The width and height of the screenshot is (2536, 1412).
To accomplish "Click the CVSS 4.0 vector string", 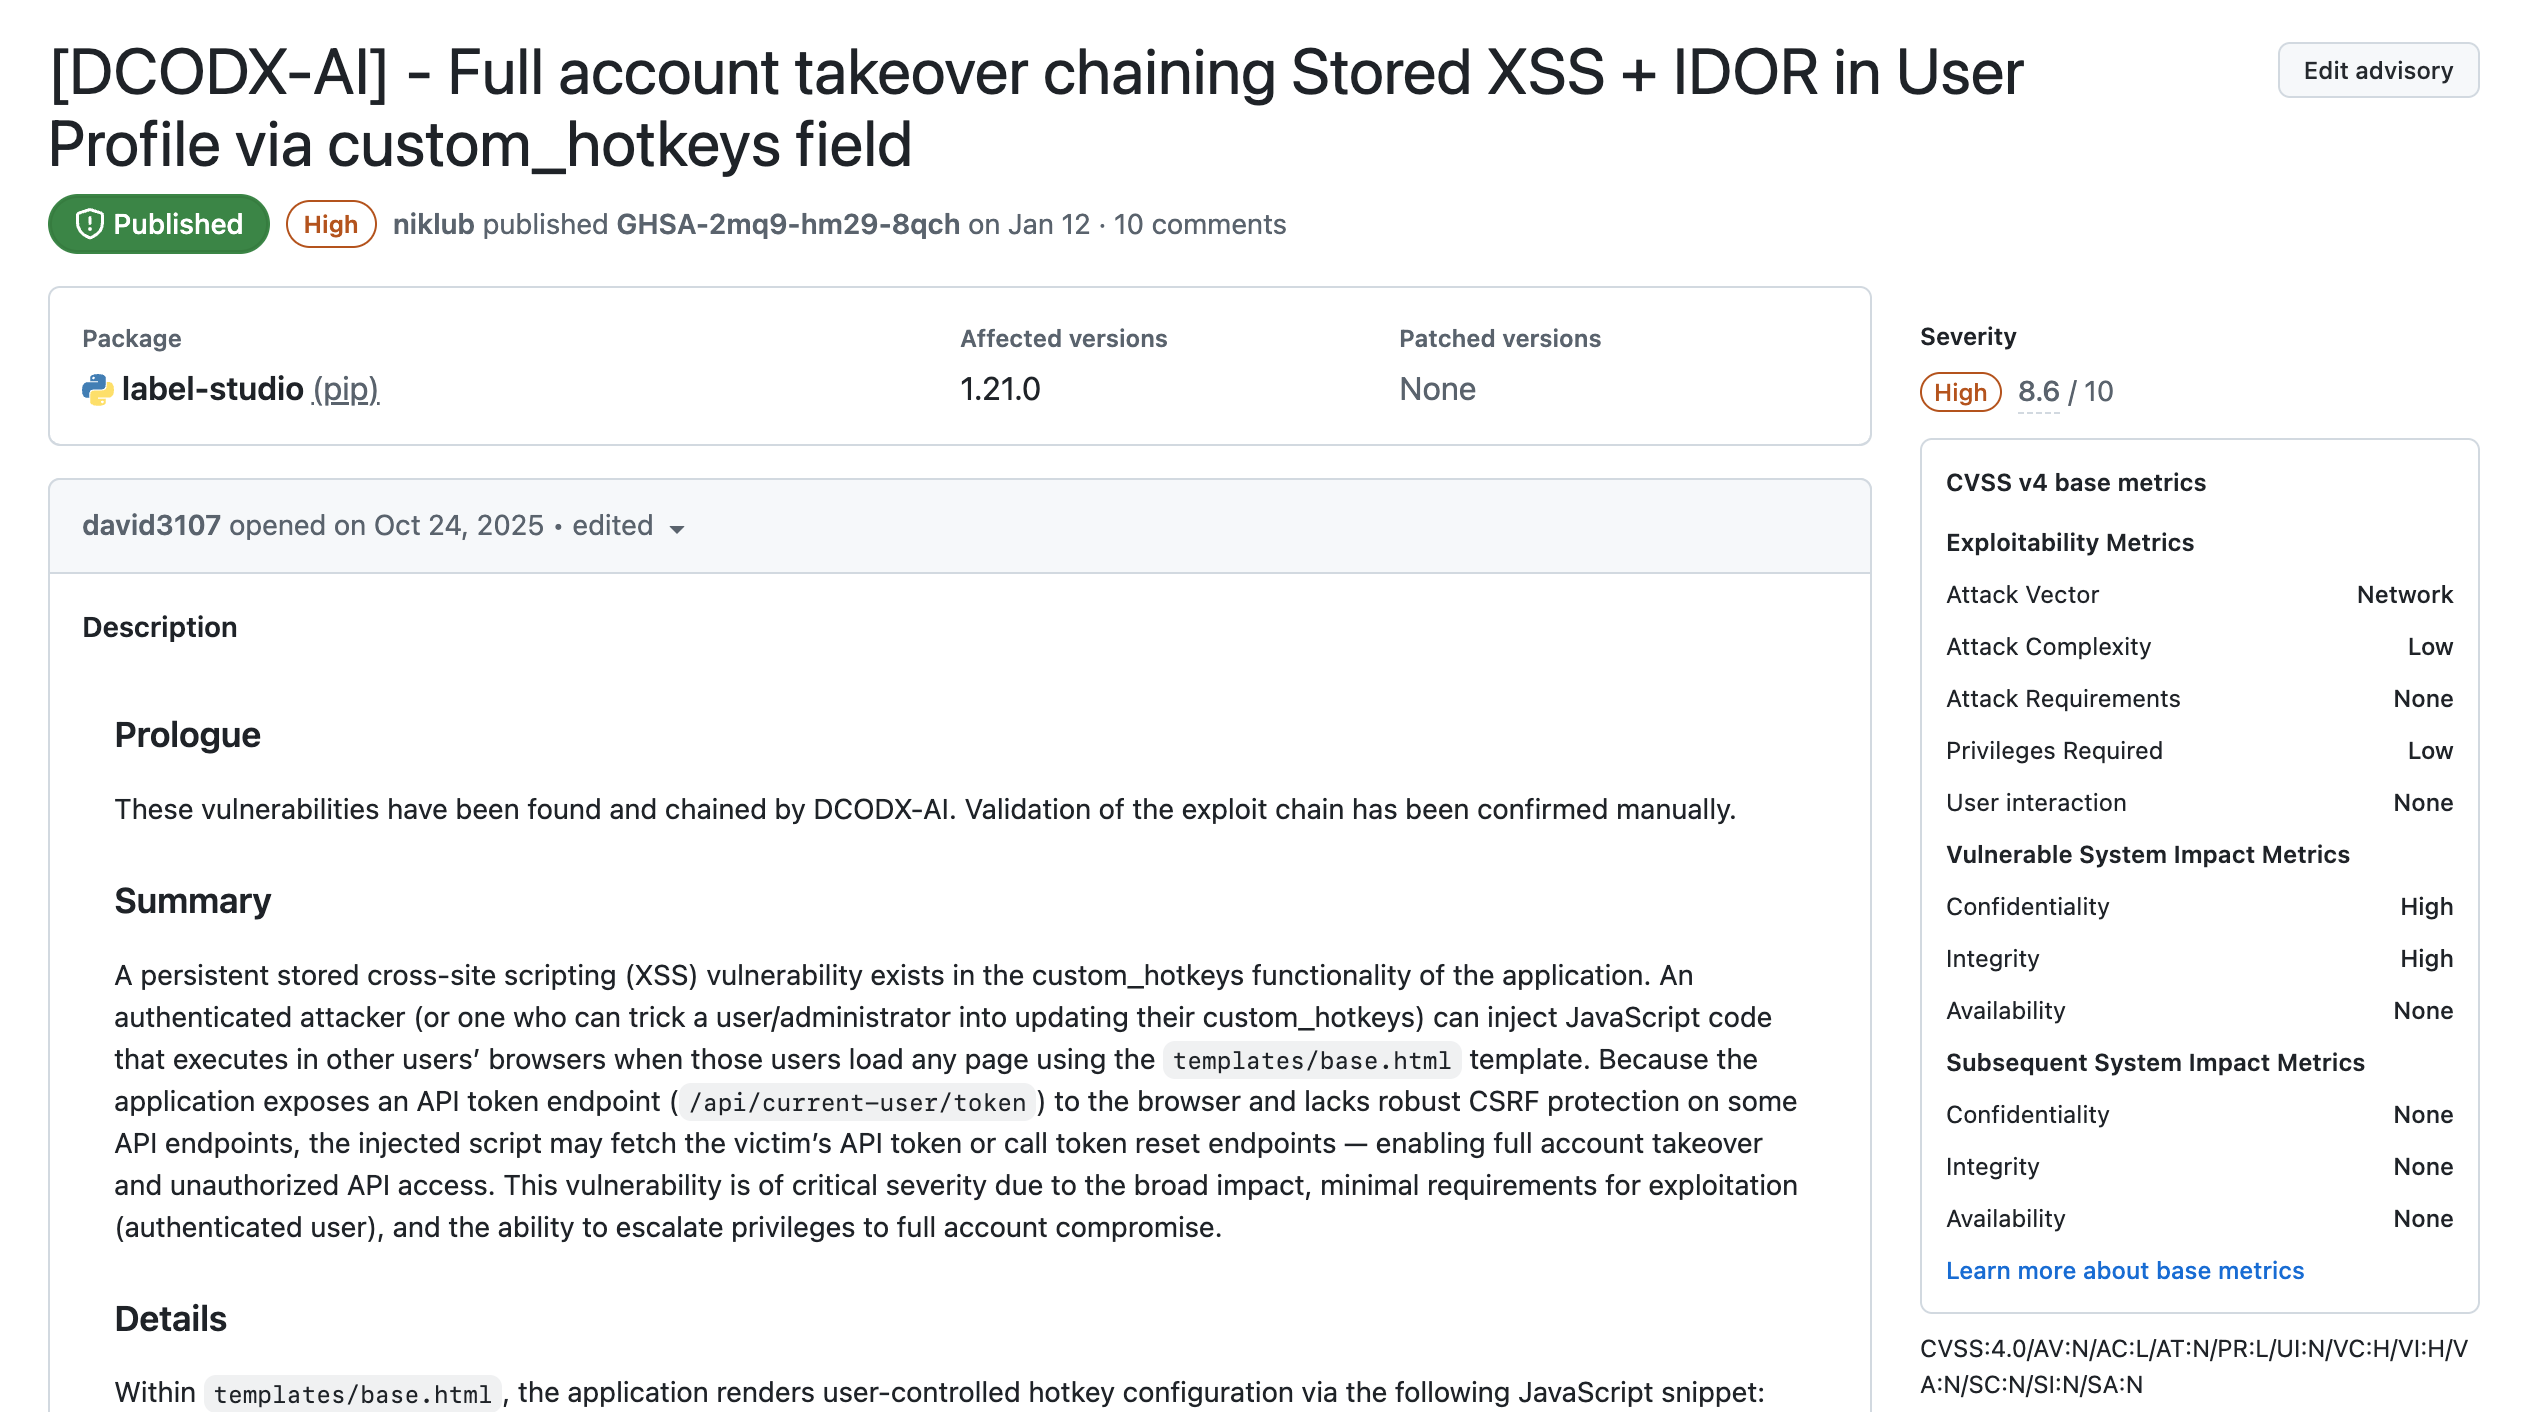I will point(2193,1366).
